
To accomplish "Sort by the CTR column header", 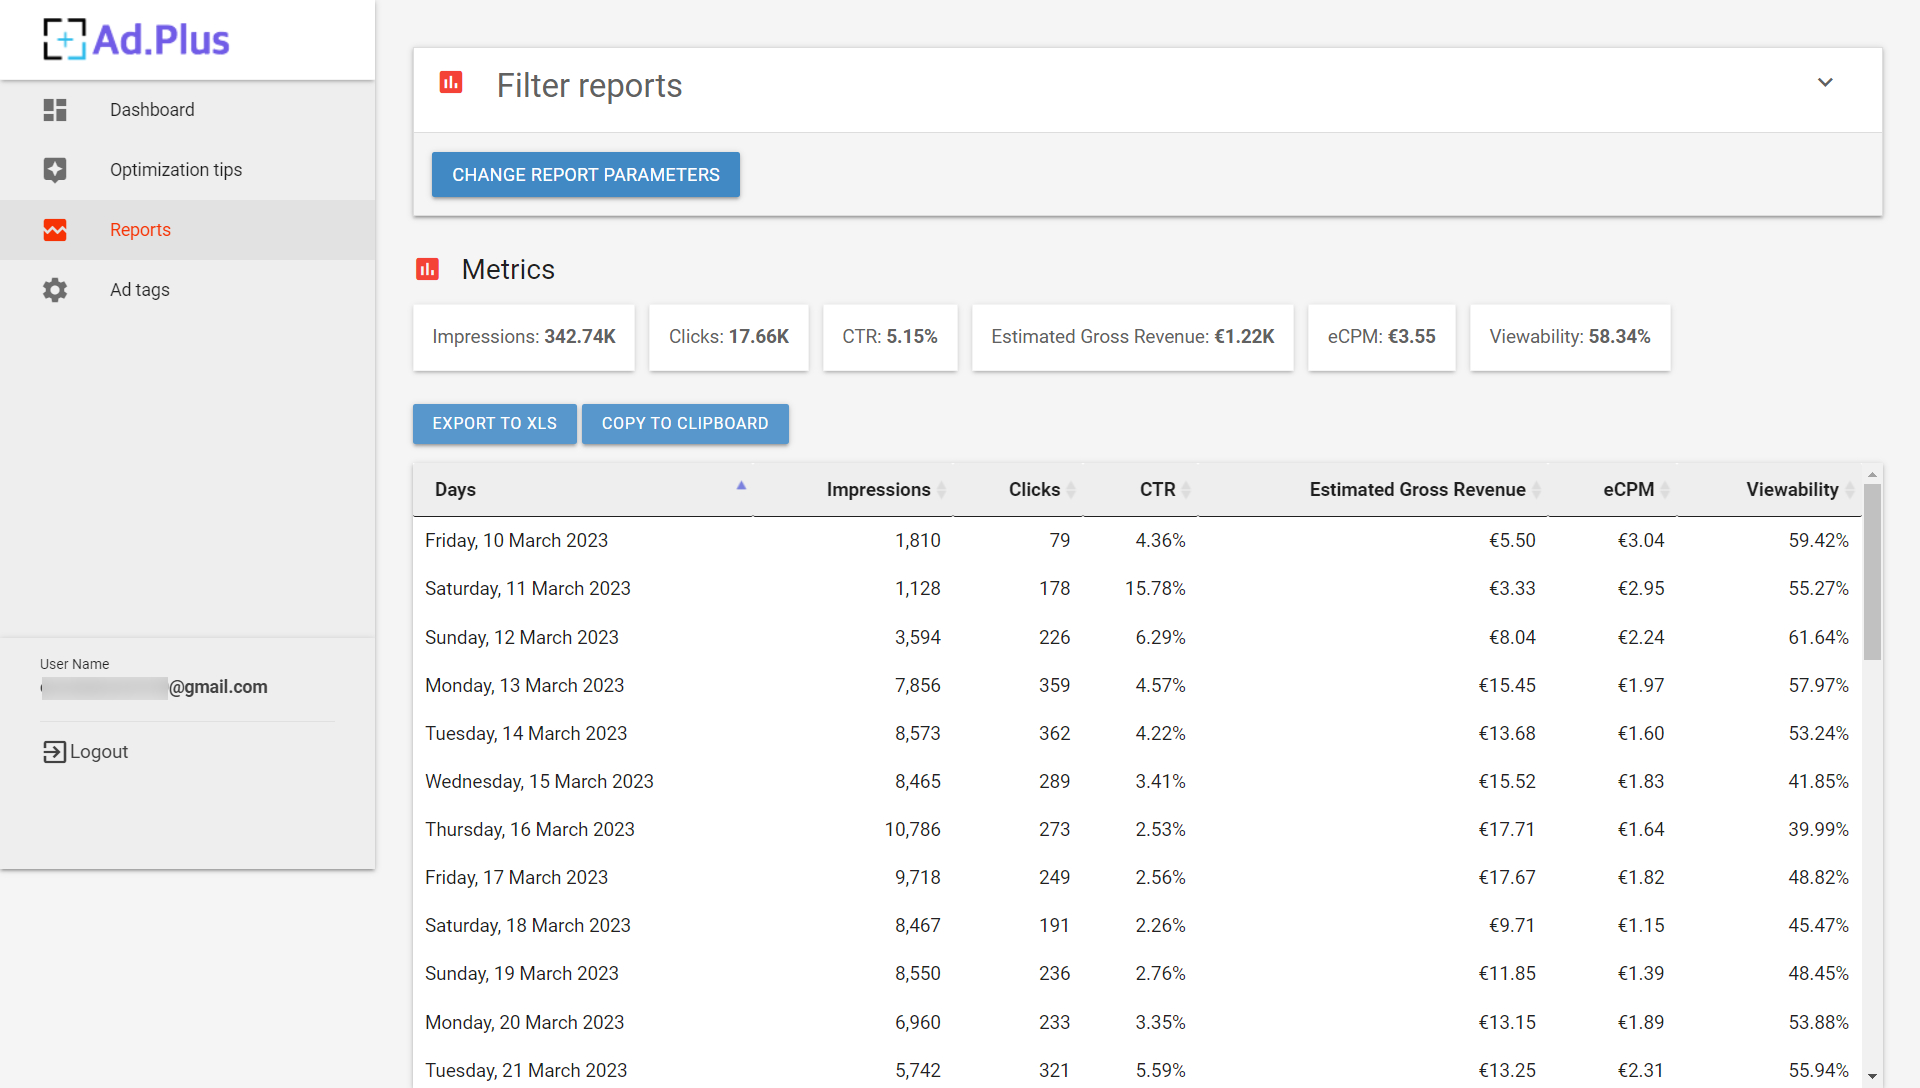I will [1158, 489].
